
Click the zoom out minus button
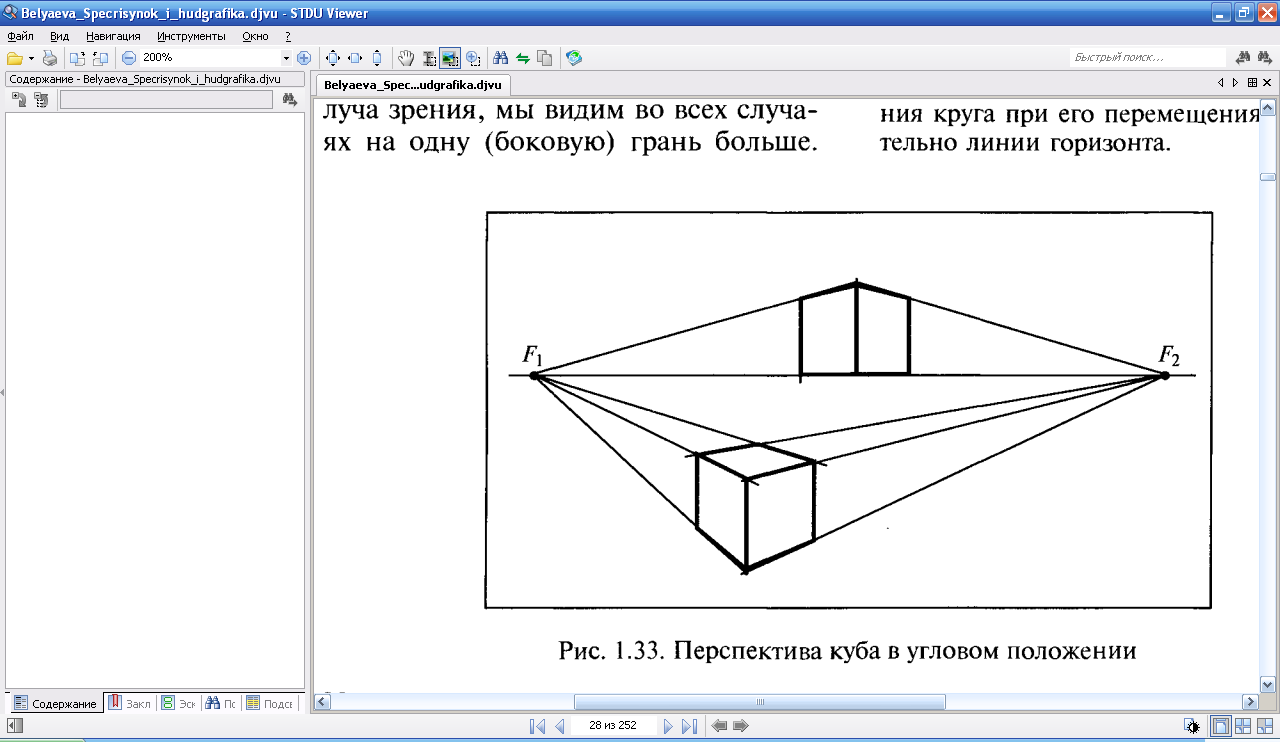(x=129, y=58)
